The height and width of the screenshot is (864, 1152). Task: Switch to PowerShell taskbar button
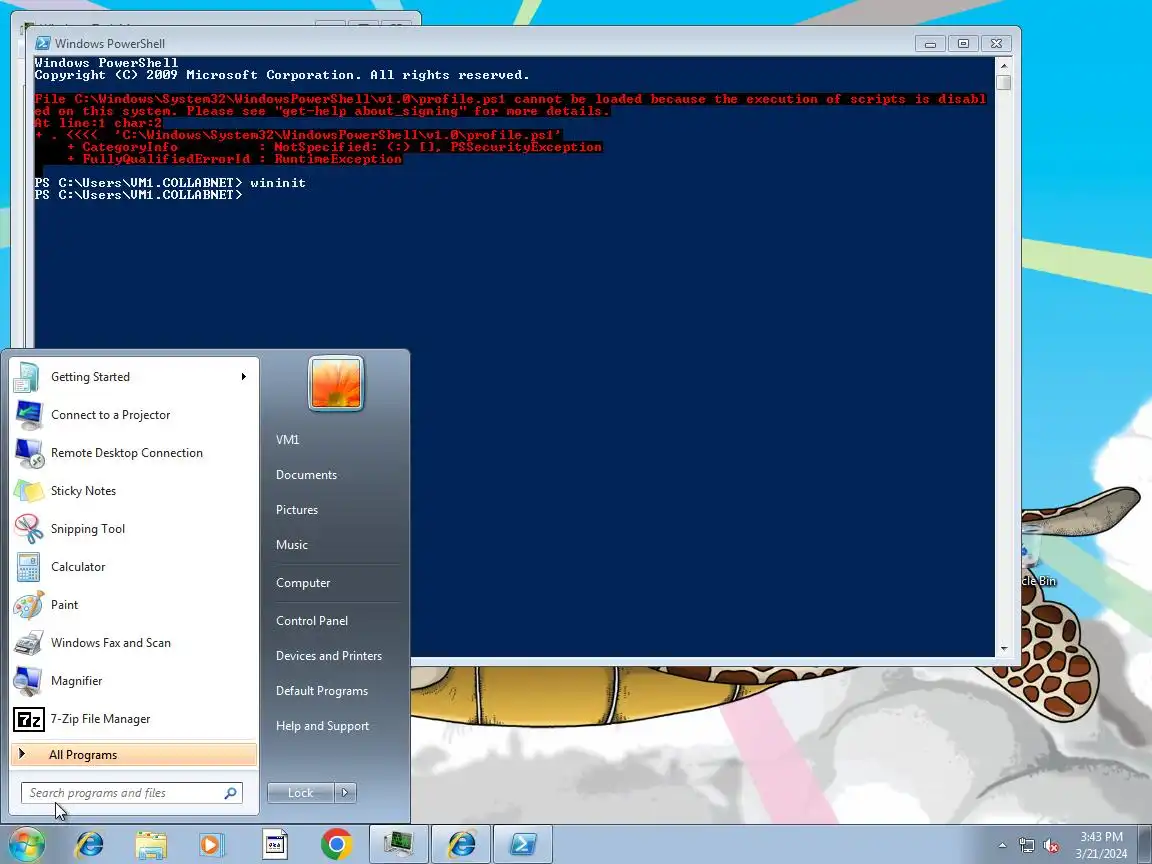[522, 845]
